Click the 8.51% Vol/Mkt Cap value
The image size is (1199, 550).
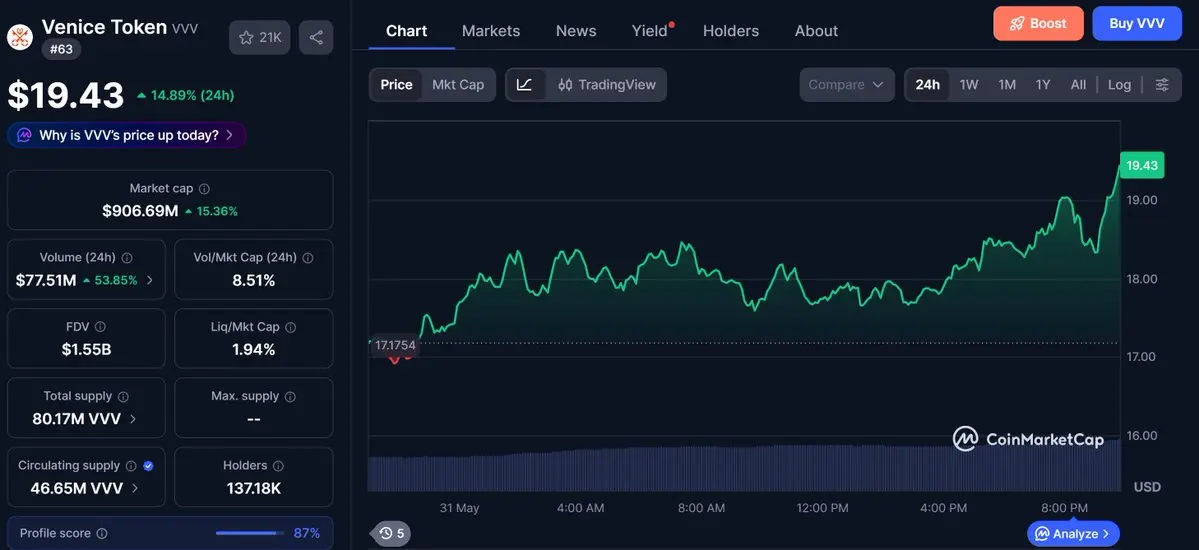[x=254, y=281]
